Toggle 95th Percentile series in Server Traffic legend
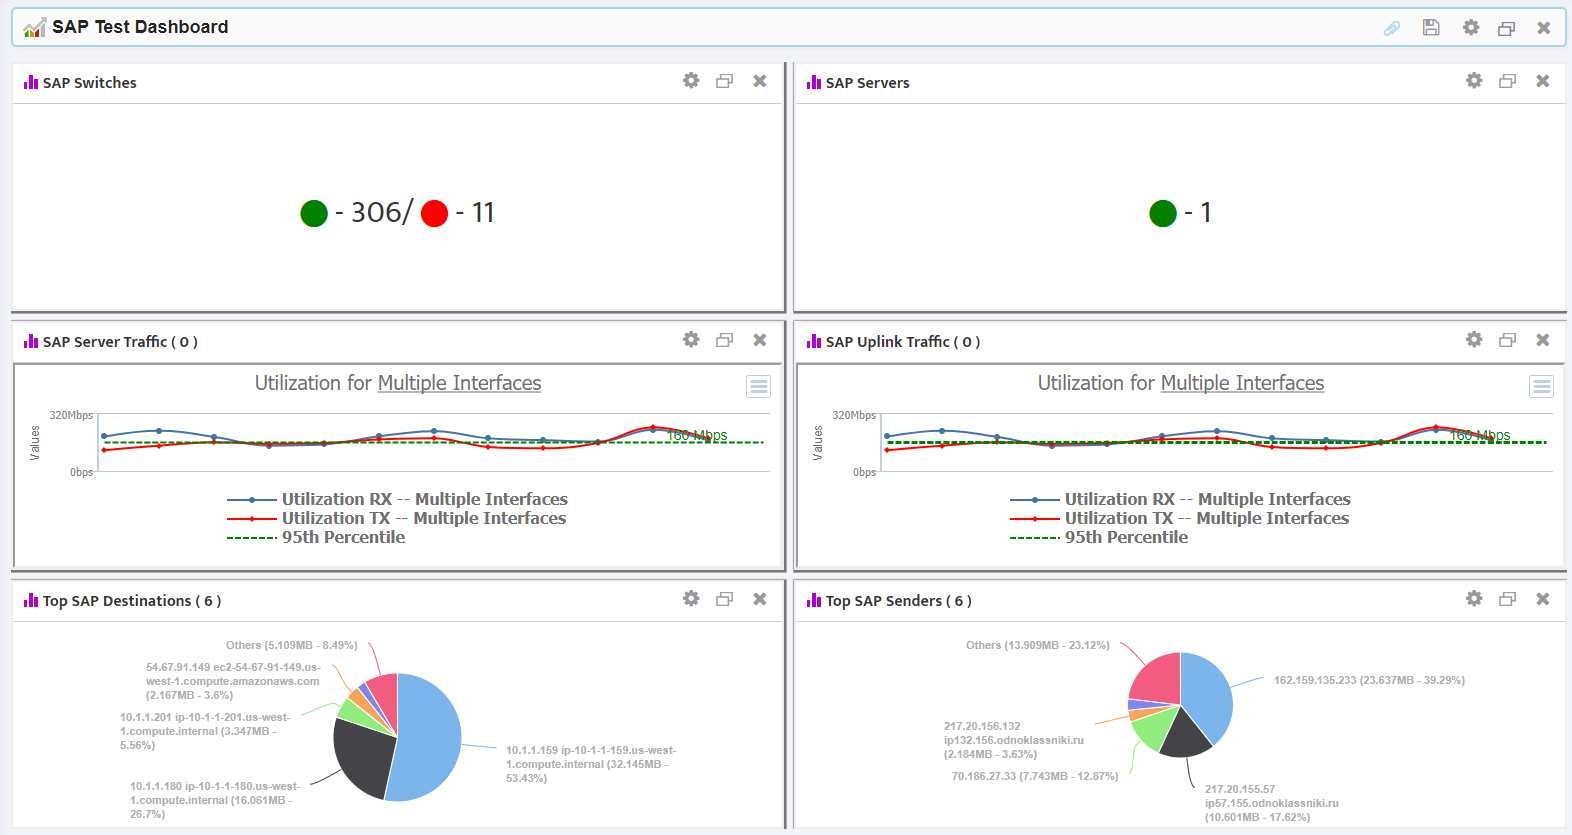1572x835 pixels. (316, 537)
